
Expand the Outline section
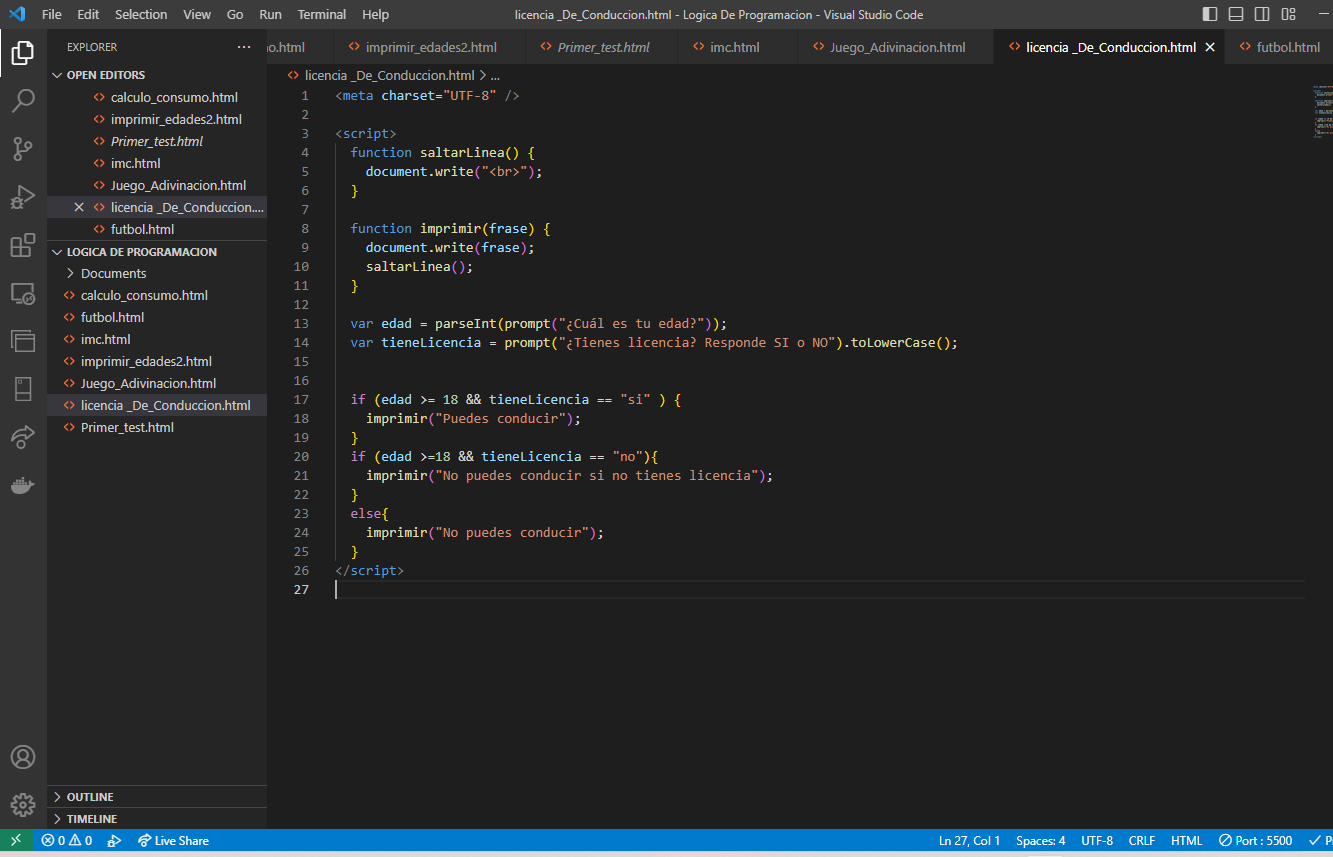157,797
